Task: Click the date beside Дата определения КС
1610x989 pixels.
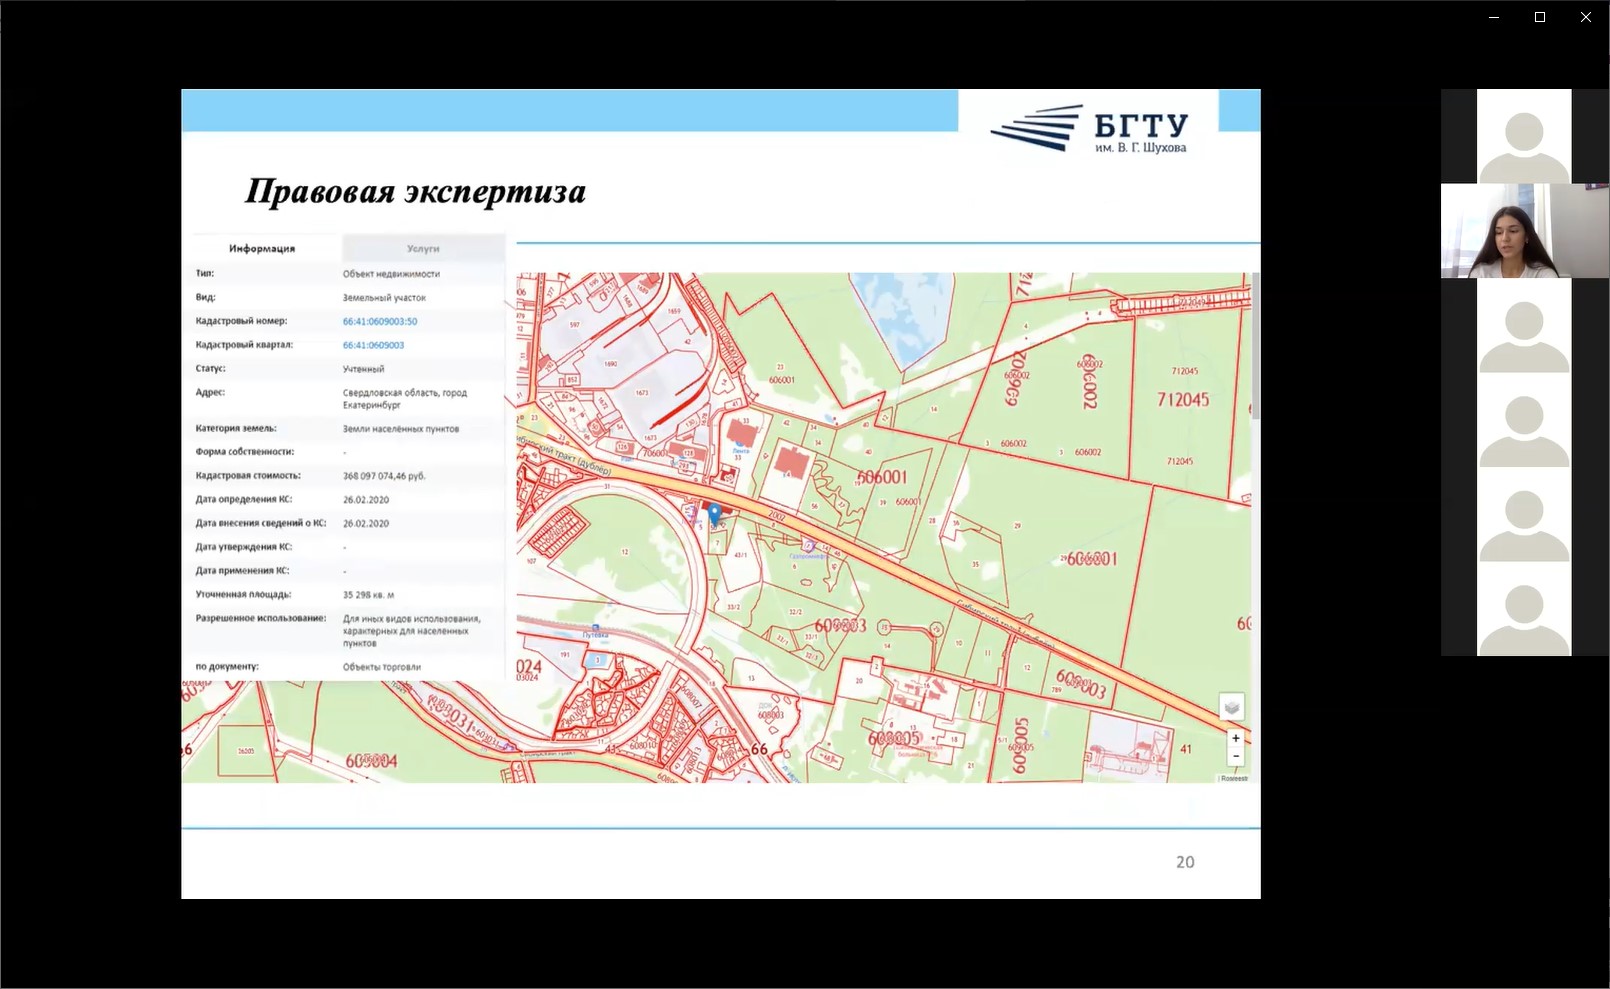Action: [366, 499]
